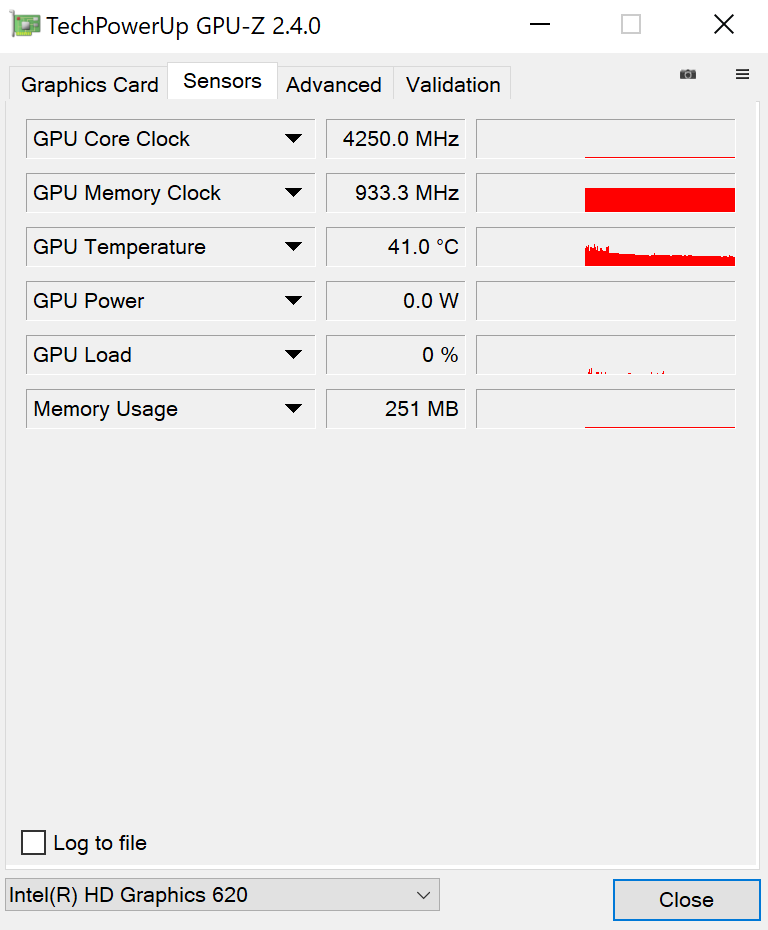Expand the GPU Temperature sensor dropdown

pyautogui.click(x=293, y=247)
